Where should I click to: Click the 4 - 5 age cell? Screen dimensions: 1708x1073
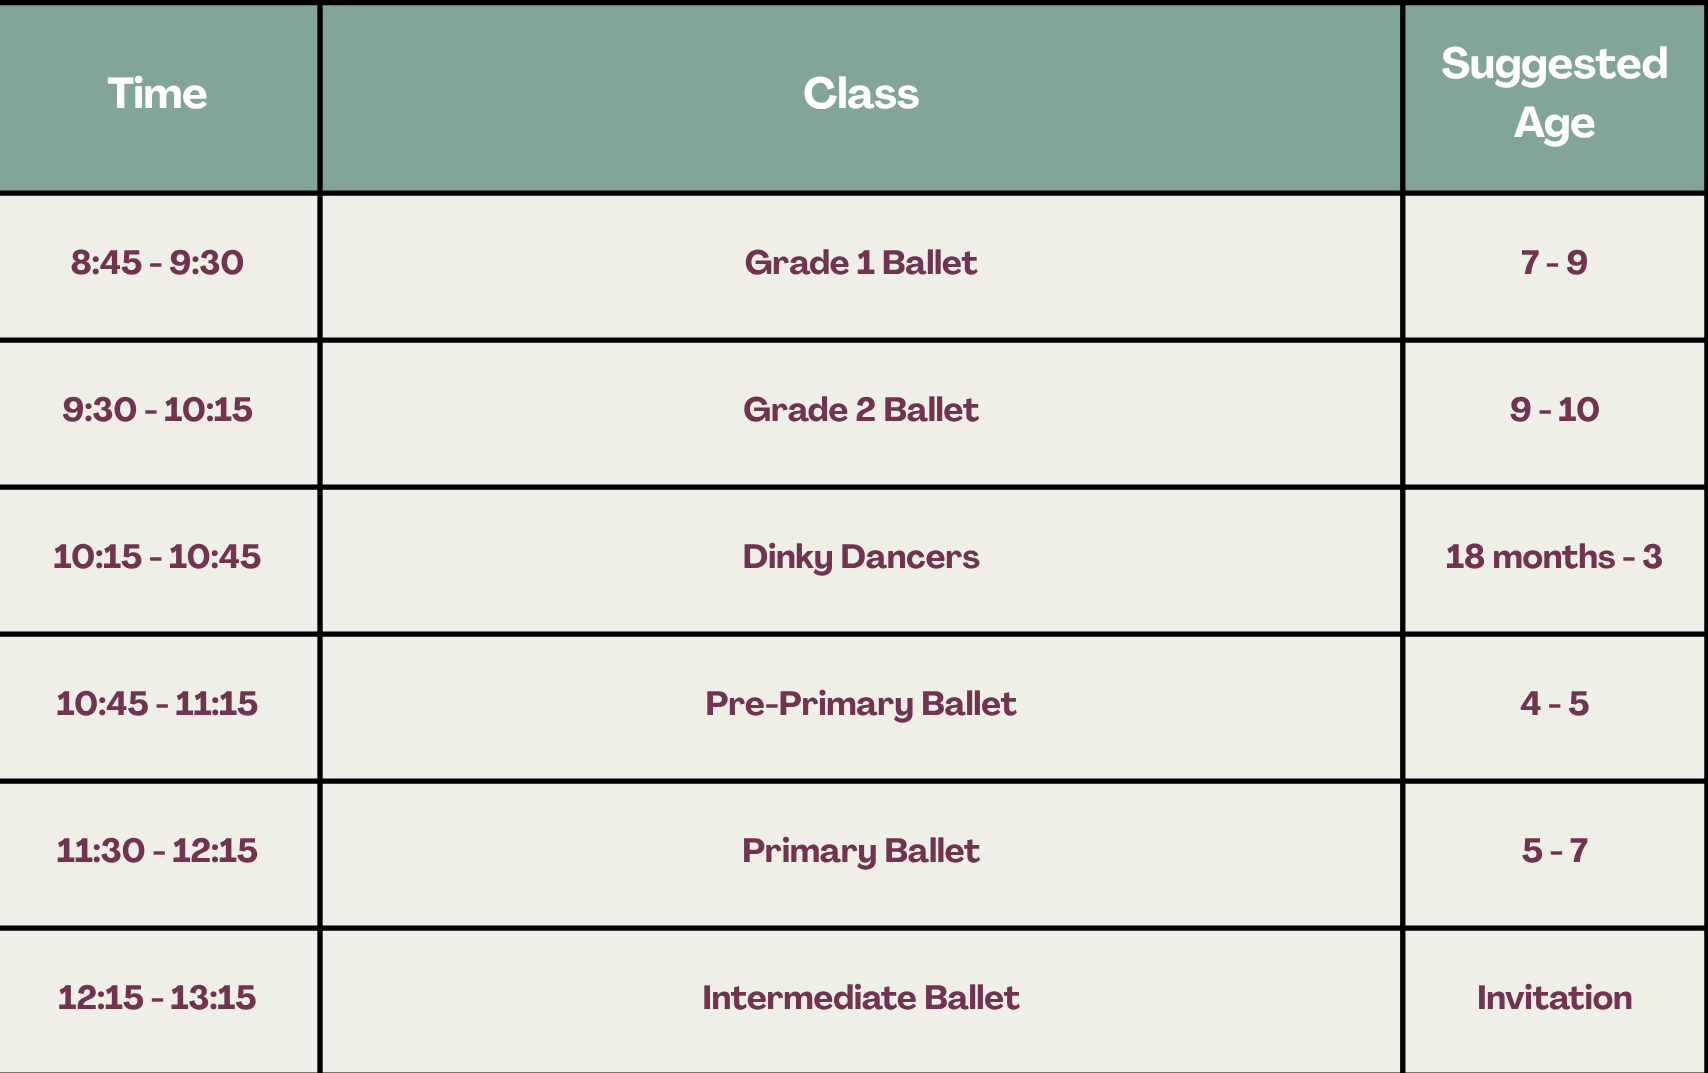[x=1554, y=704]
